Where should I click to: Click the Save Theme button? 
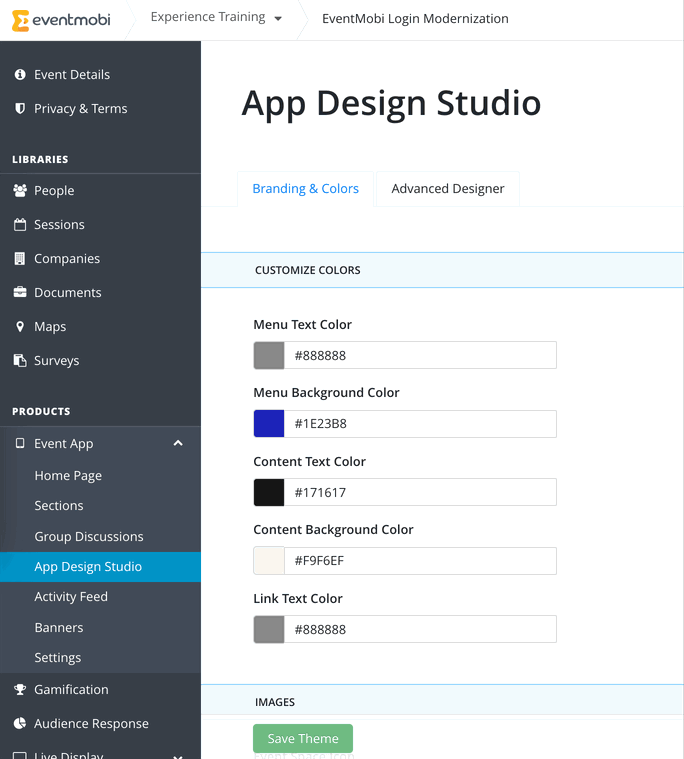pyautogui.click(x=303, y=738)
